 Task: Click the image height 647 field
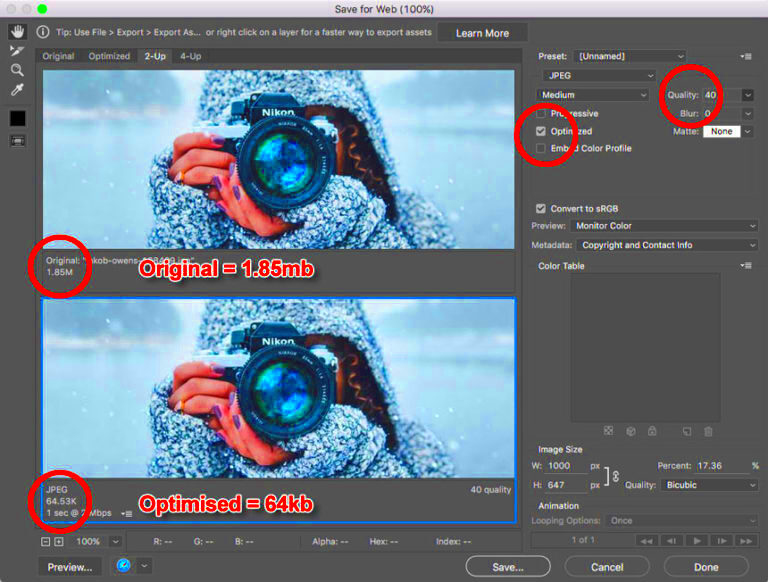(566, 485)
